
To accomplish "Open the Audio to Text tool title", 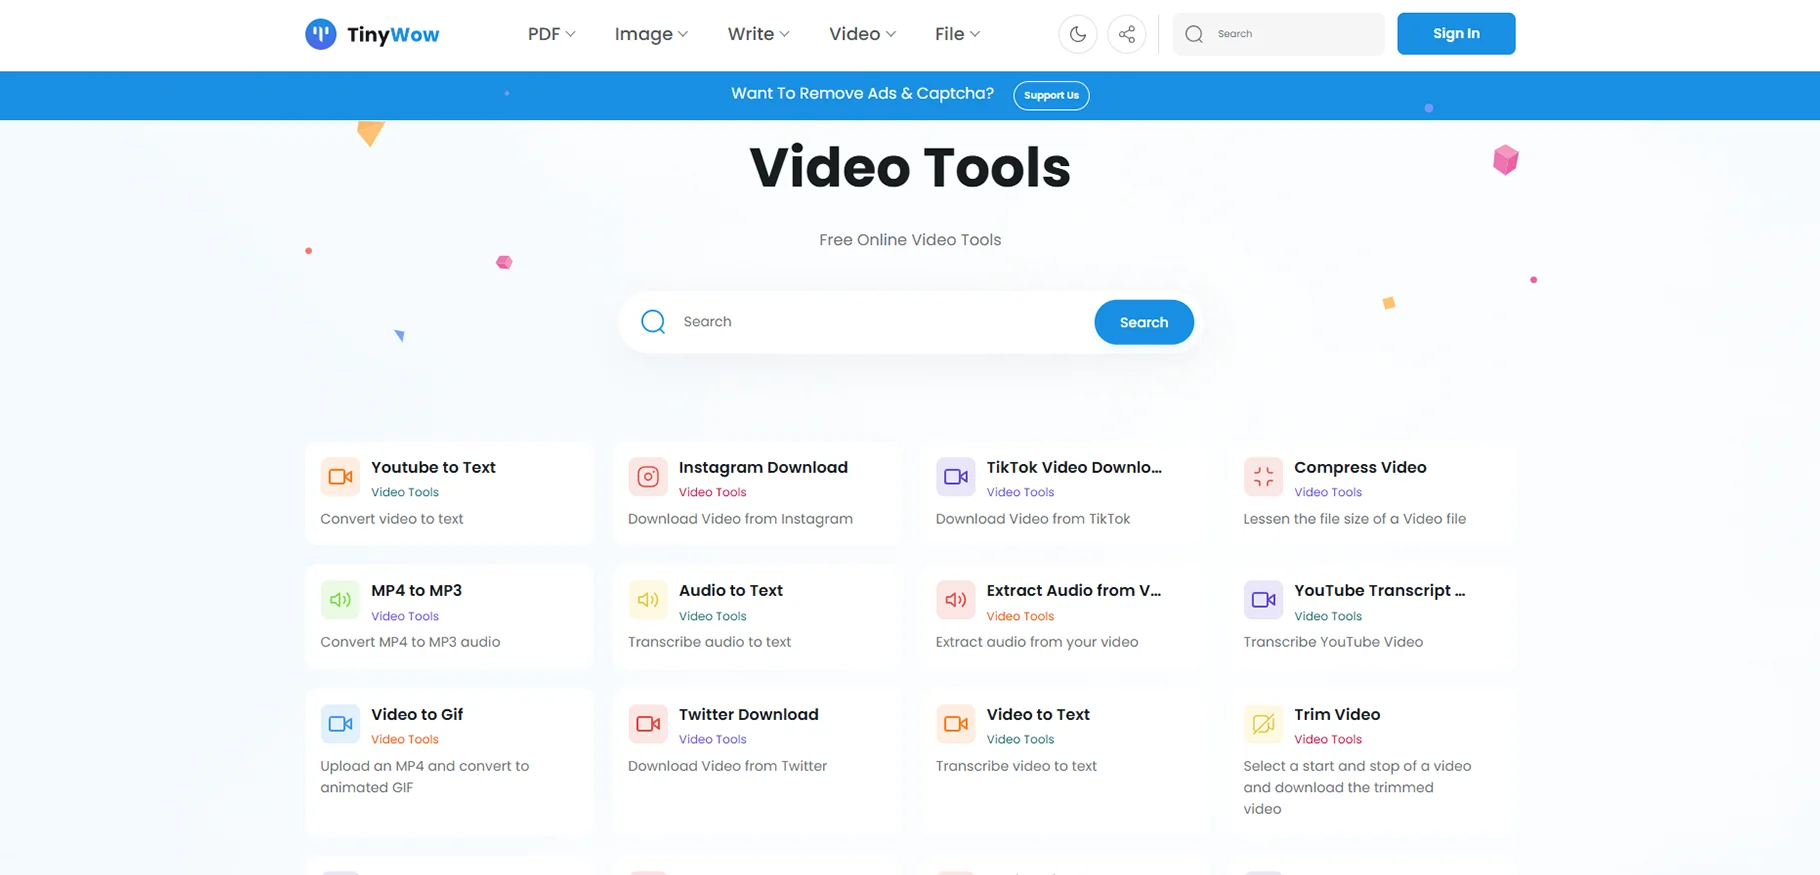I will click(731, 590).
